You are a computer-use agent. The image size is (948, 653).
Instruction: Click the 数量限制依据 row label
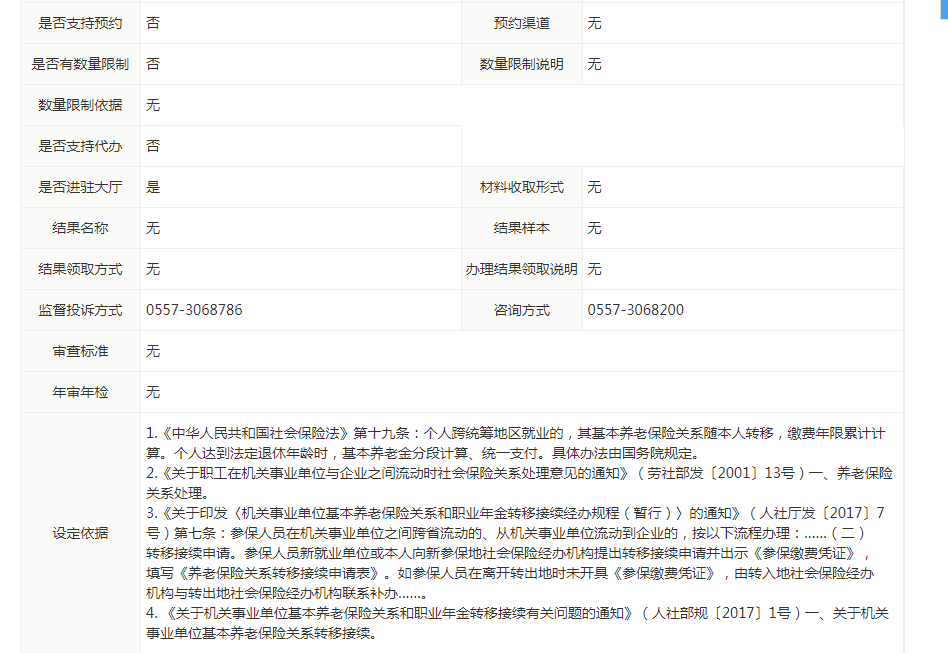[80, 105]
